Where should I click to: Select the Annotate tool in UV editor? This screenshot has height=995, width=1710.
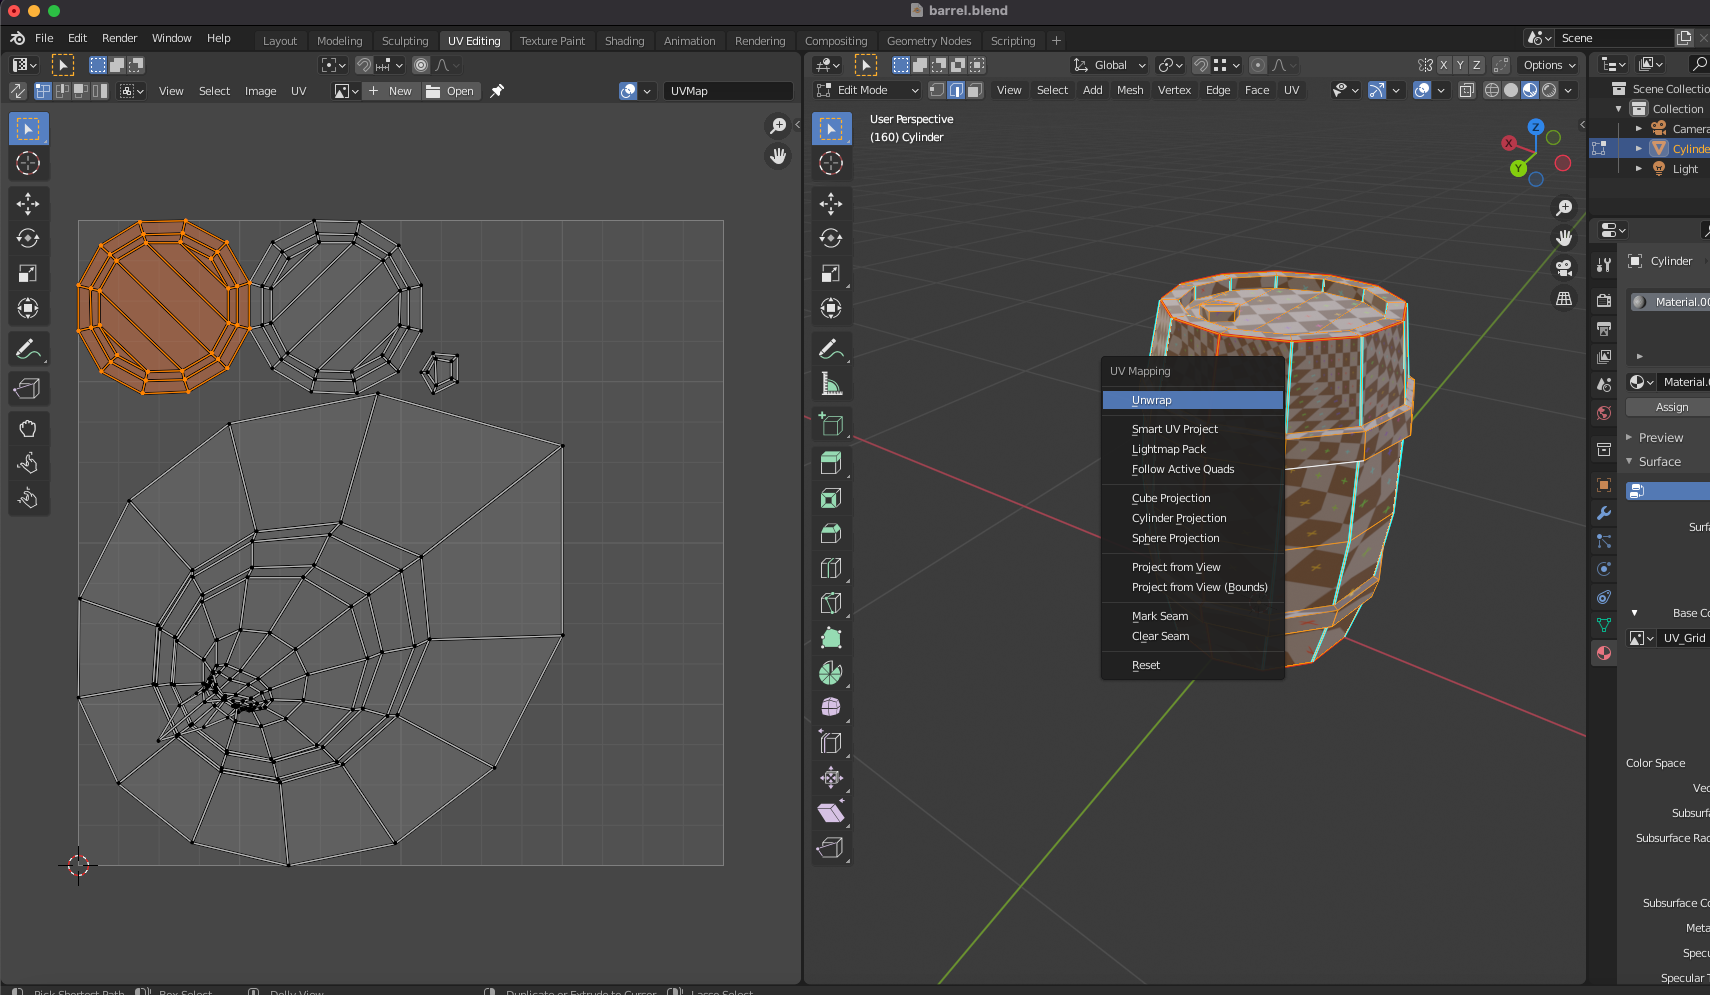click(x=28, y=349)
